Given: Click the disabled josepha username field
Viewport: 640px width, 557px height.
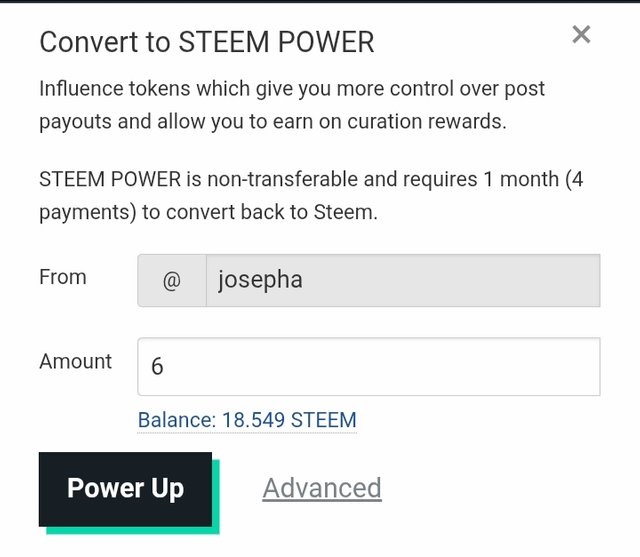Looking at the screenshot, I should (x=403, y=280).
